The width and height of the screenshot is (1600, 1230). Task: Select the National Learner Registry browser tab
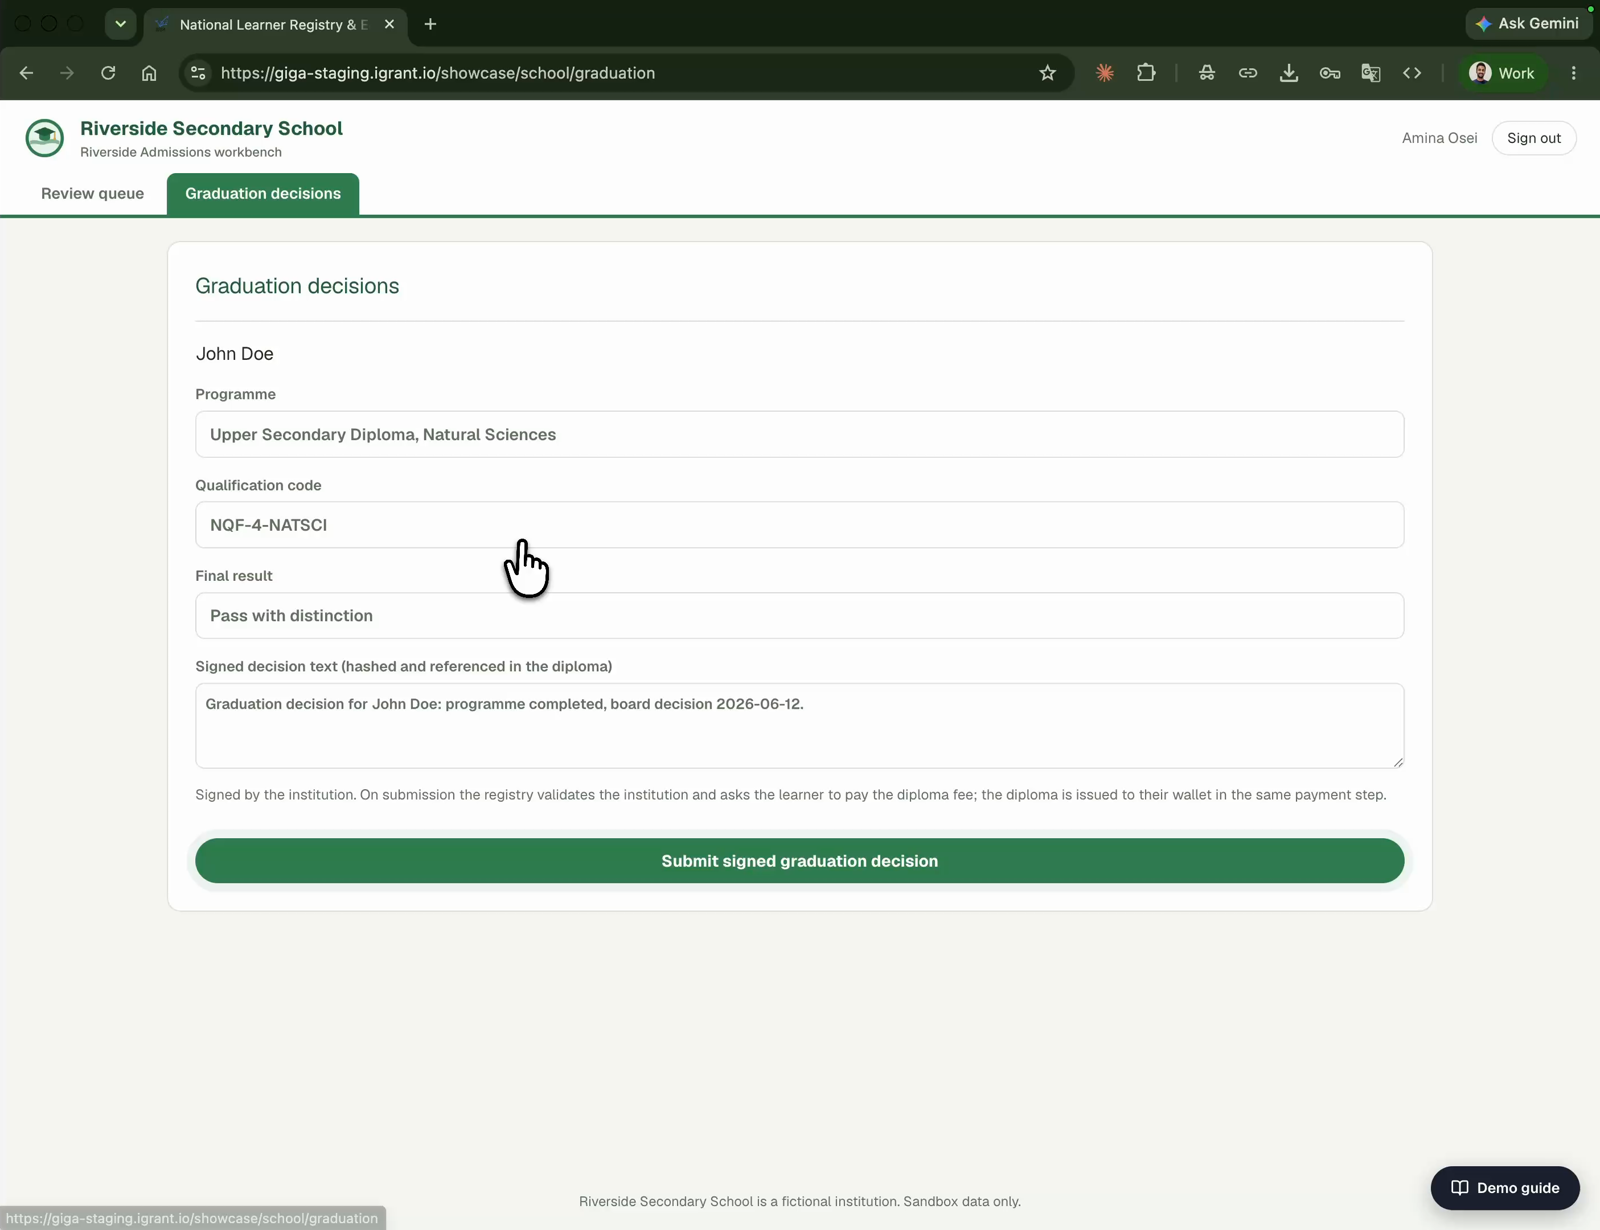coord(275,24)
